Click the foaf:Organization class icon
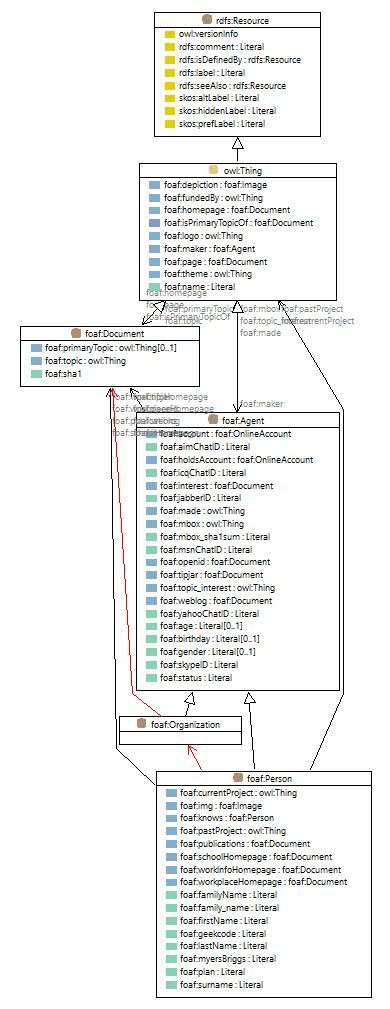The height and width of the screenshot is (1009, 390). pos(142,724)
